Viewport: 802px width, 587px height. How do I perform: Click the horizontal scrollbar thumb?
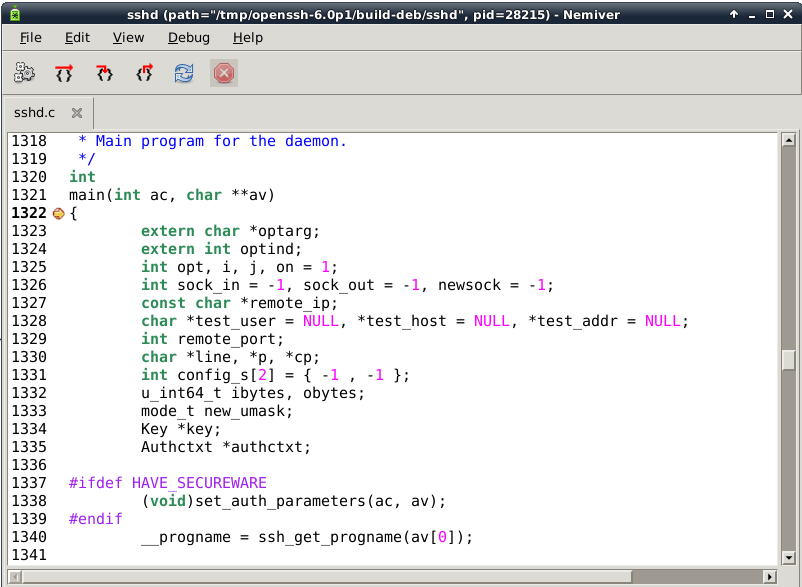327,577
